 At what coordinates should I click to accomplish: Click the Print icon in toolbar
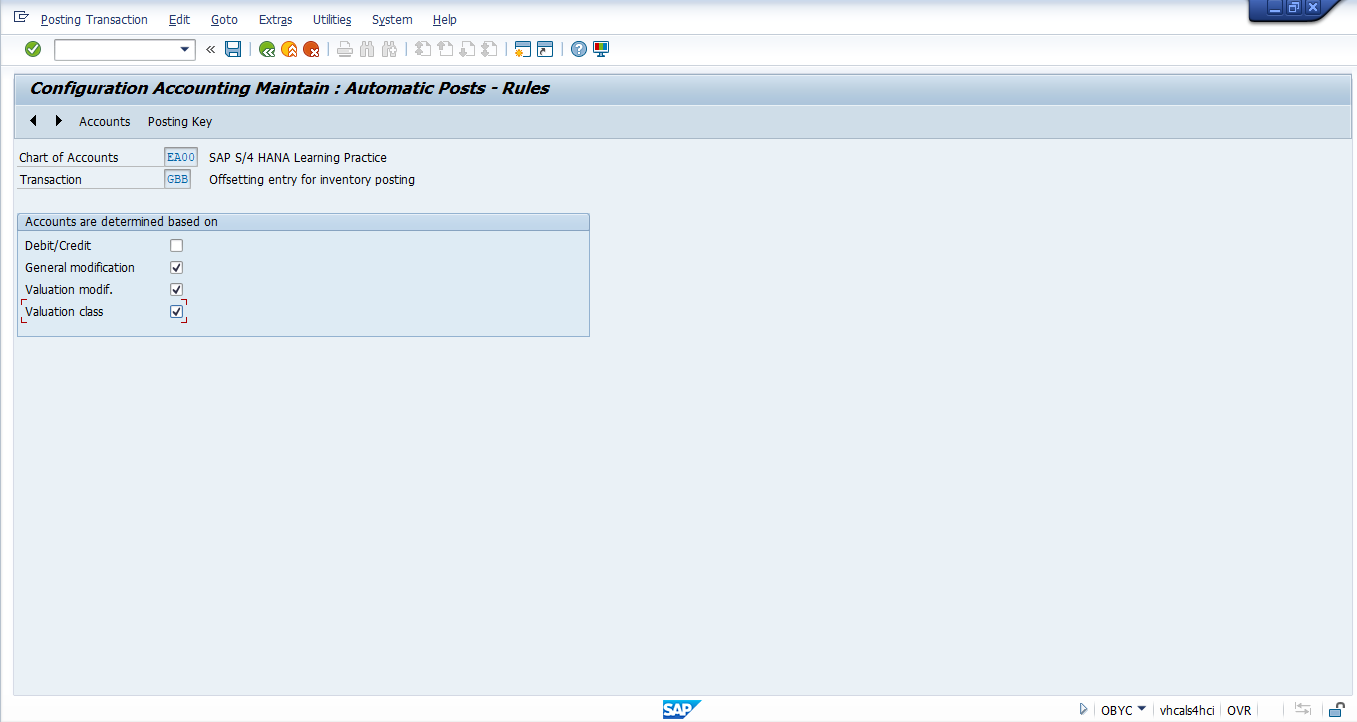pyautogui.click(x=345, y=49)
